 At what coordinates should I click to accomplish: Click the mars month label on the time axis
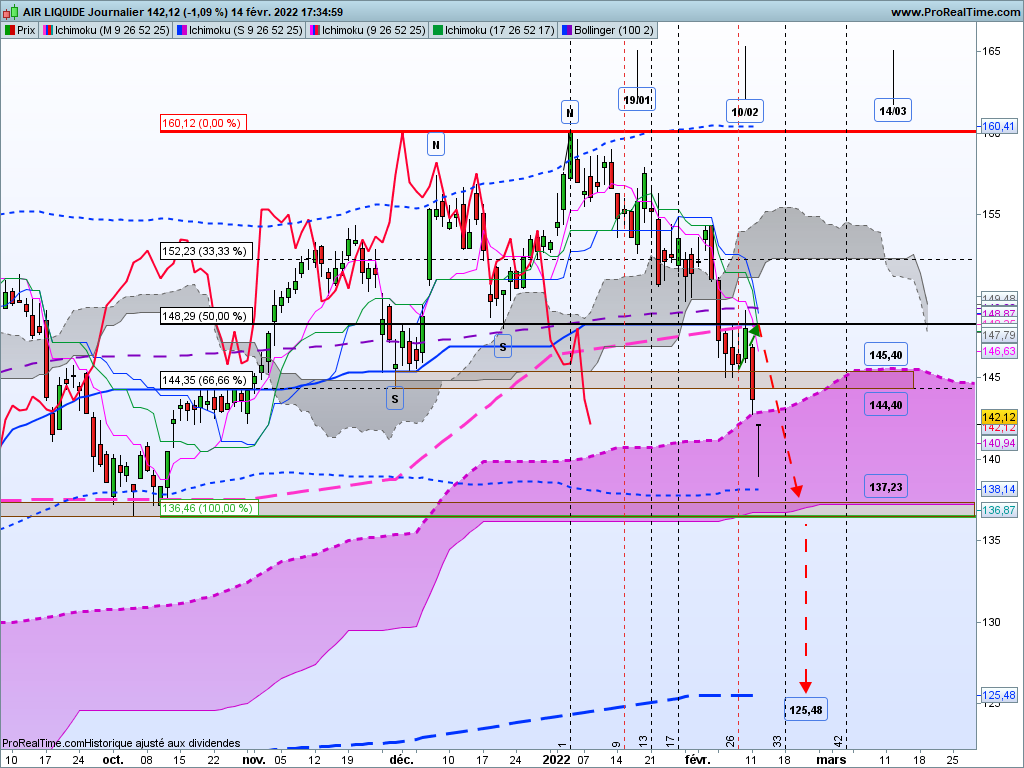[831, 760]
